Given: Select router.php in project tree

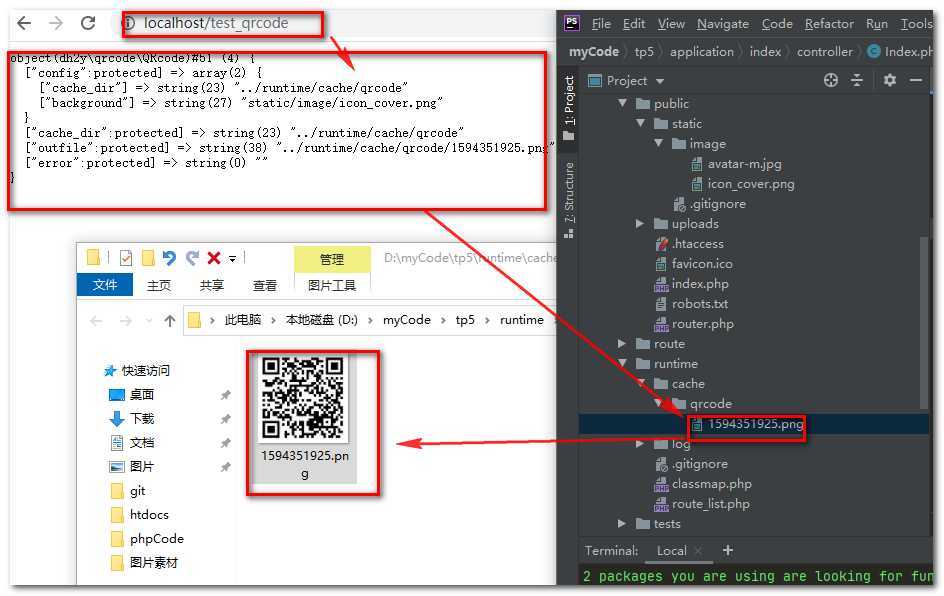Looking at the screenshot, I should click(x=694, y=324).
